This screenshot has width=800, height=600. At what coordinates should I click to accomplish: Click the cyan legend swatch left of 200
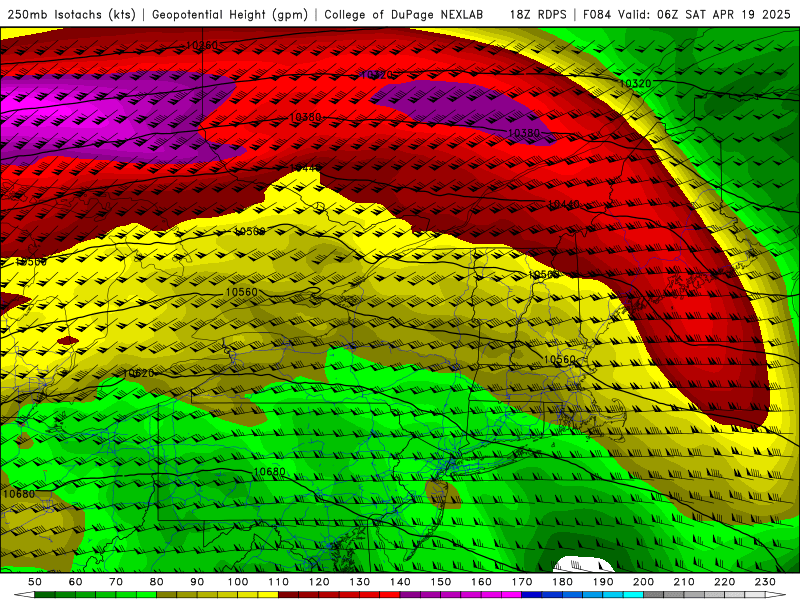coord(634,595)
